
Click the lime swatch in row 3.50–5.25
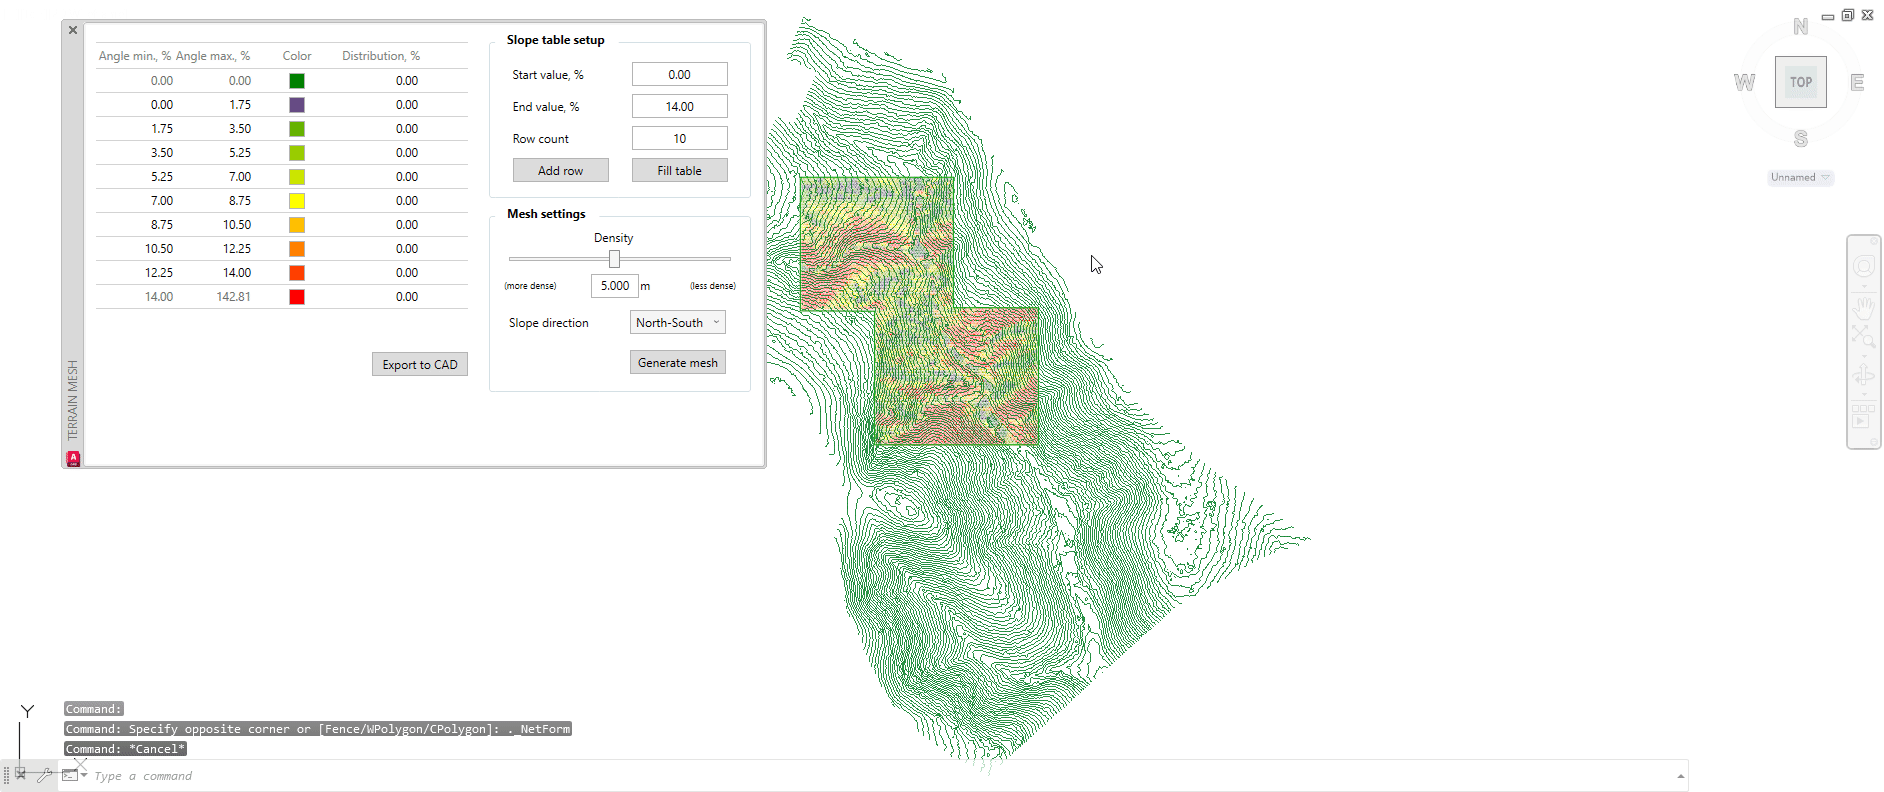[297, 153]
